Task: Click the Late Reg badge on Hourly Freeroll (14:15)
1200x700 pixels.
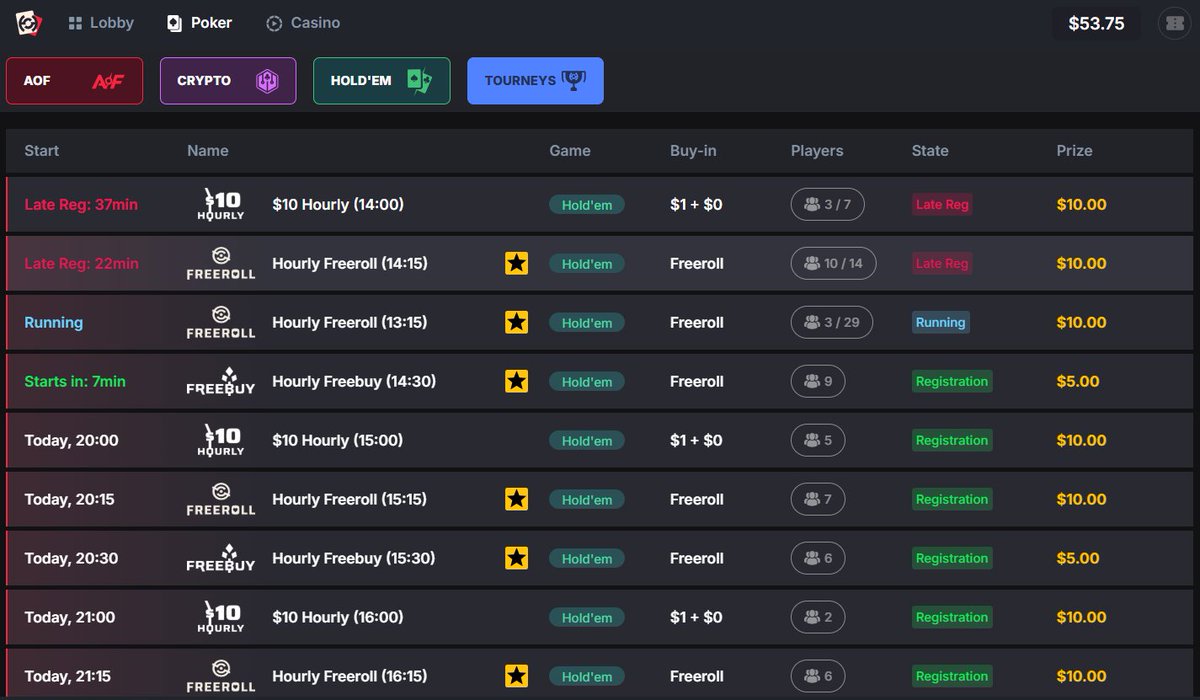Action: pyautogui.click(x=942, y=264)
